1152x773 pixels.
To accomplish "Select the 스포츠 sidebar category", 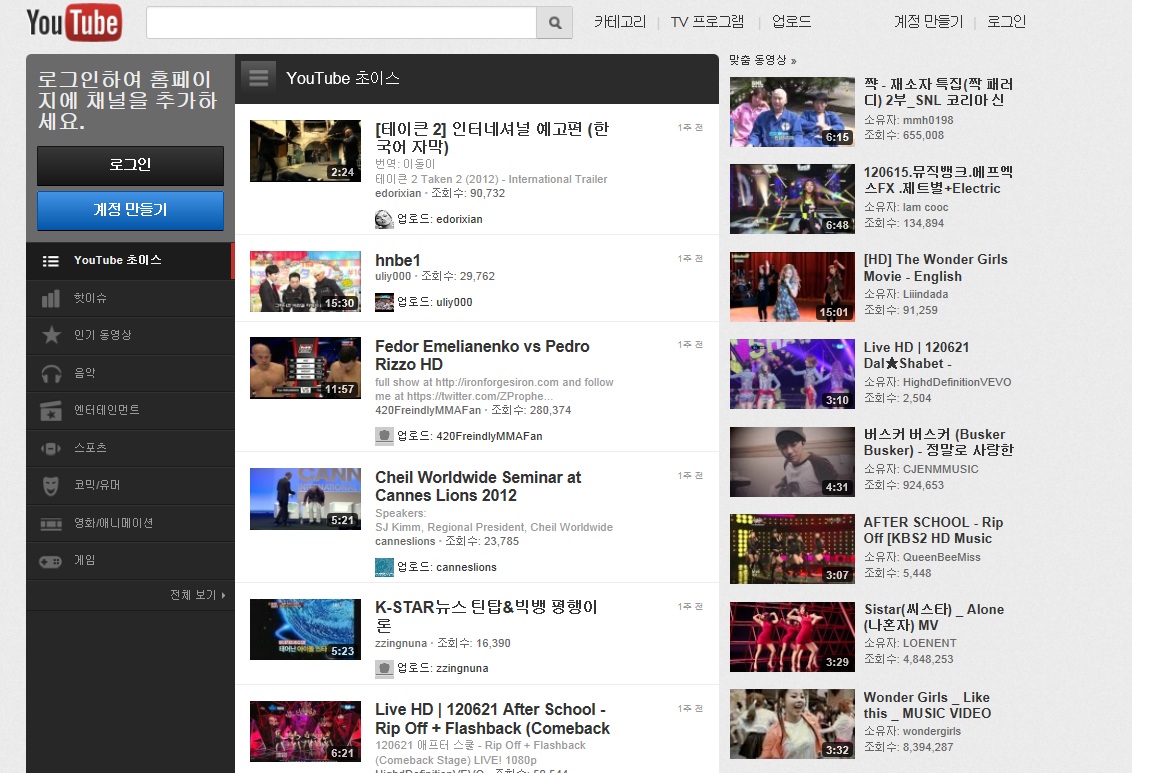I will coord(90,448).
